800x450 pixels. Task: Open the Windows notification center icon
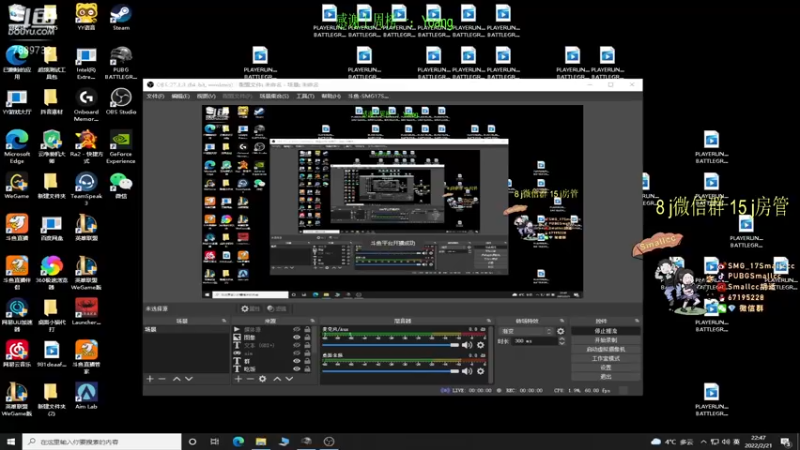pos(786,442)
